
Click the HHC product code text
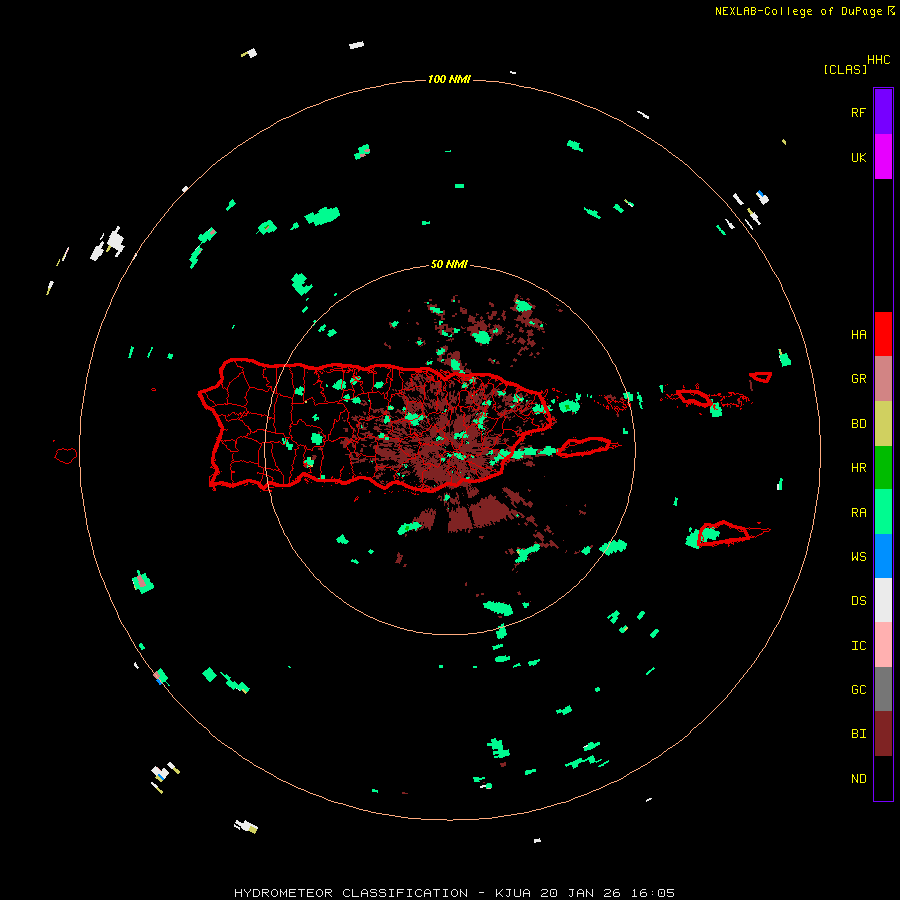[x=879, y=60]
